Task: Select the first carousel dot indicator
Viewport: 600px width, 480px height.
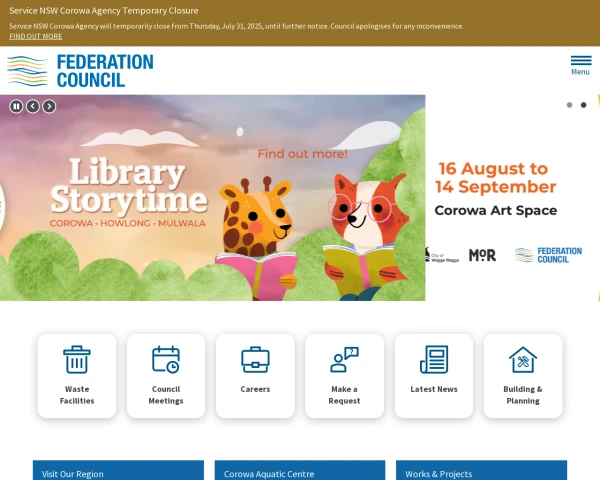Action: (569, 105)
